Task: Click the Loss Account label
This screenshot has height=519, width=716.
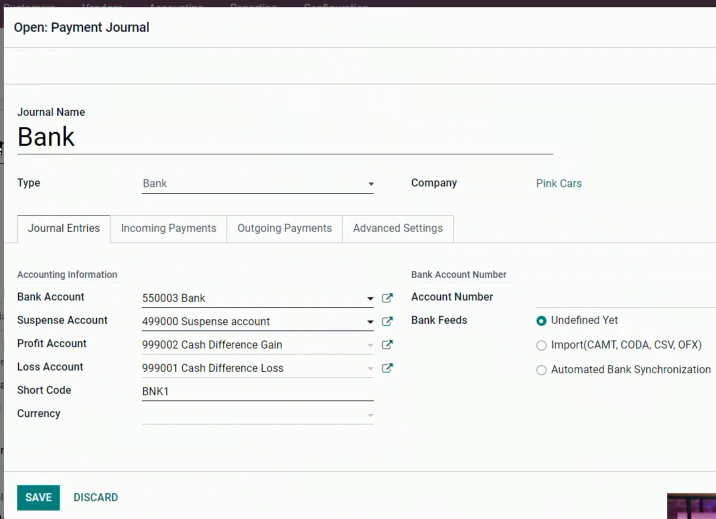Action: click(50, 367)
